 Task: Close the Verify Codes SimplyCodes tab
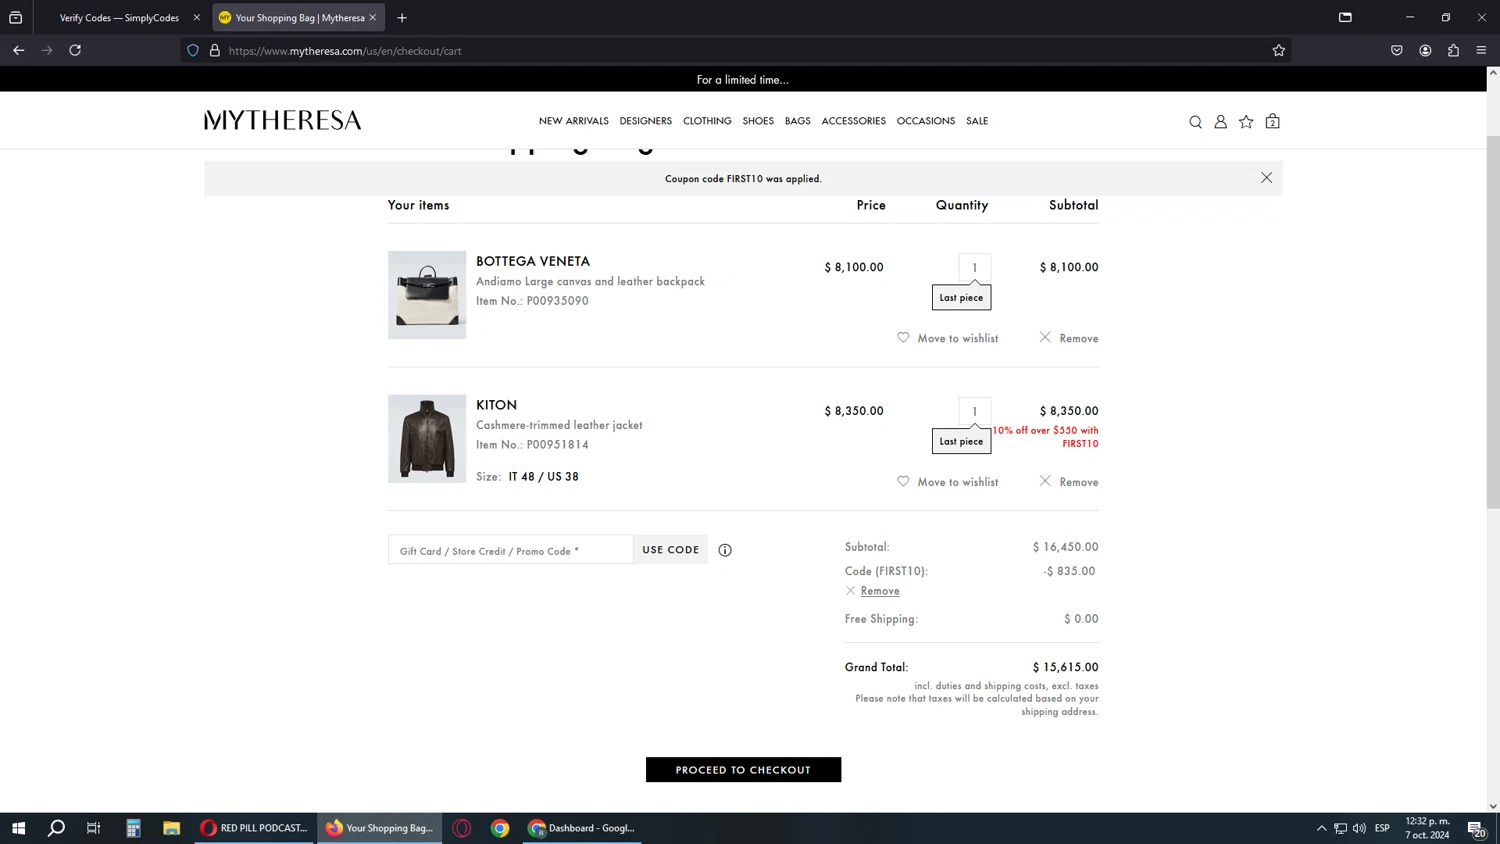click(197, 18)
